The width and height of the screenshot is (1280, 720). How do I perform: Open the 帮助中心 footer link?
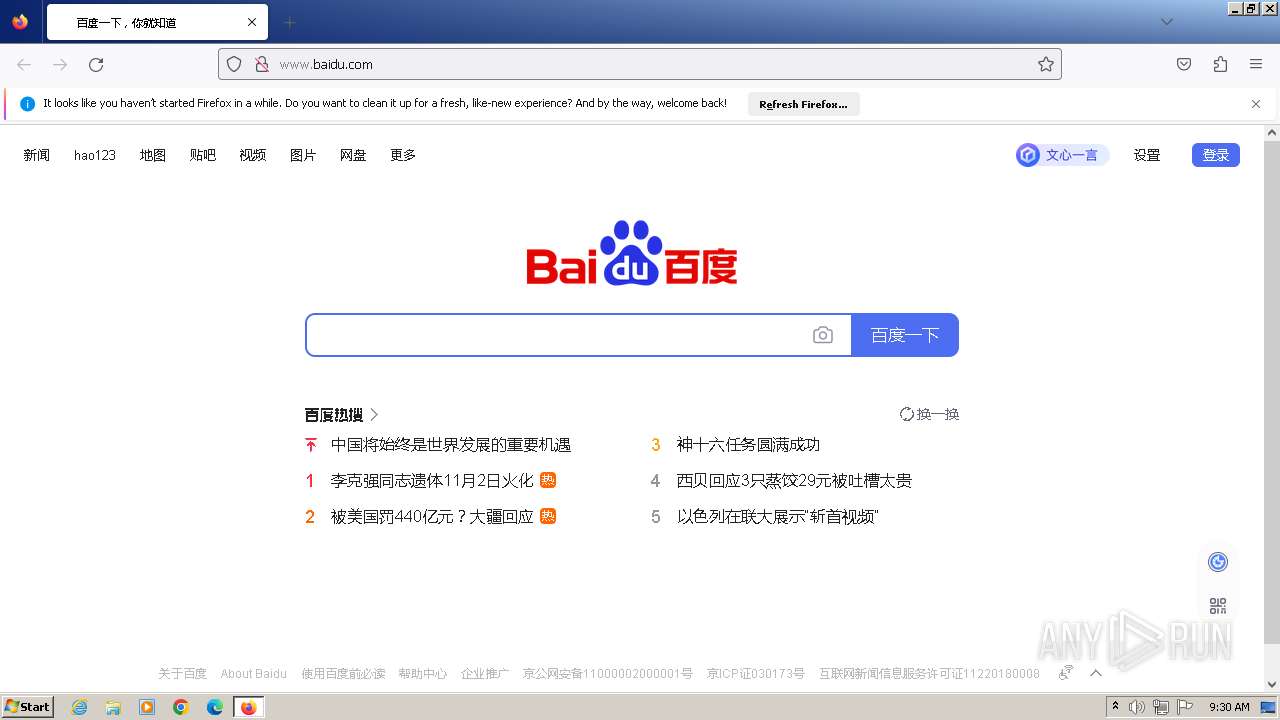pos(422,674)
